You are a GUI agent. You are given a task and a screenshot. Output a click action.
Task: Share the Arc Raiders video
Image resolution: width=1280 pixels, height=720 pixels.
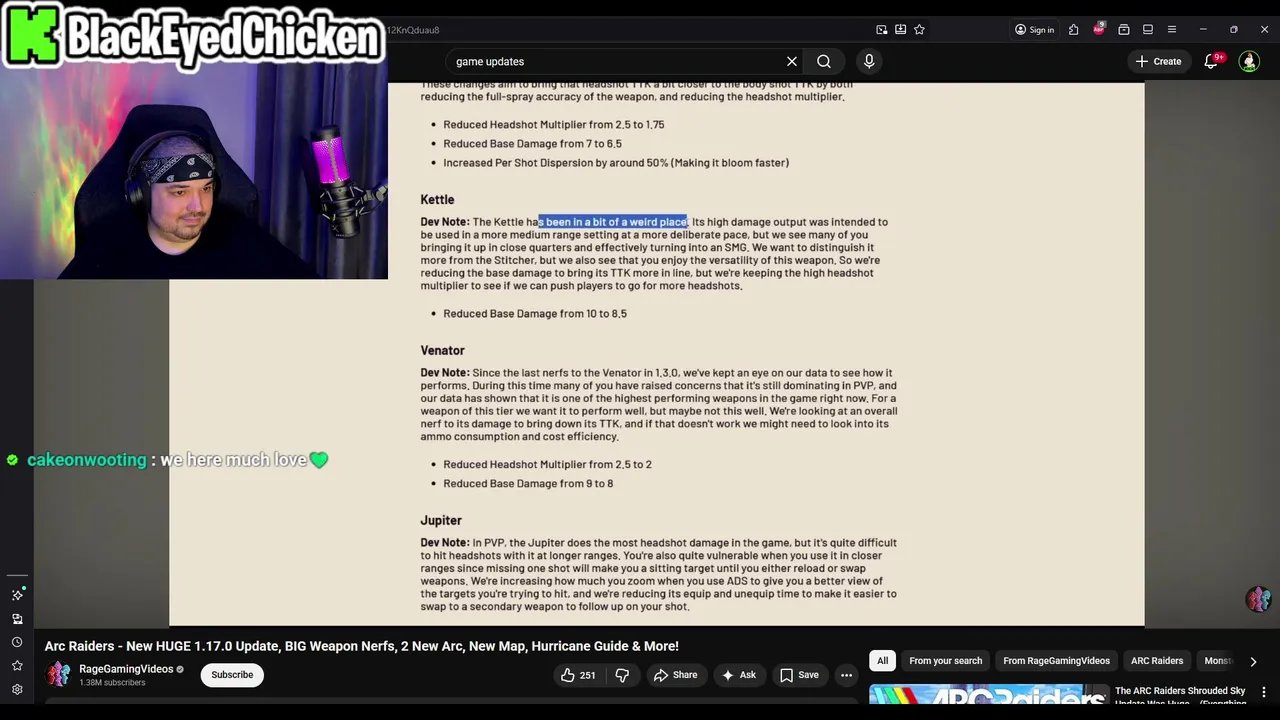(675, 675)
